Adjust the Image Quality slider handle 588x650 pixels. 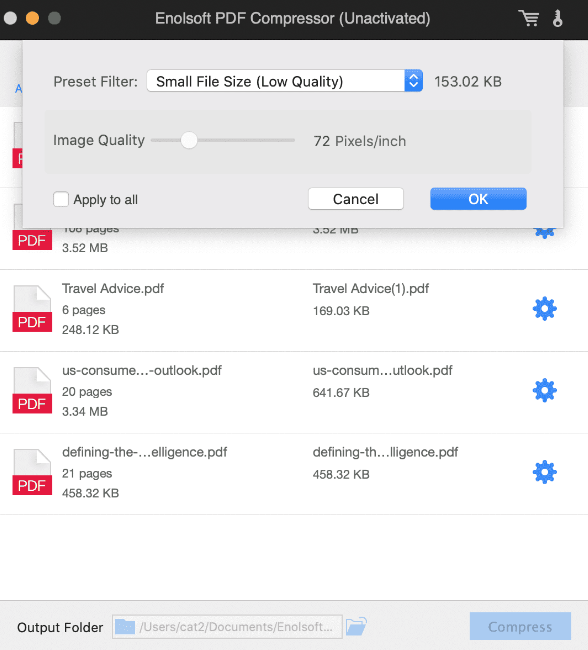click(x=189, y=140)
